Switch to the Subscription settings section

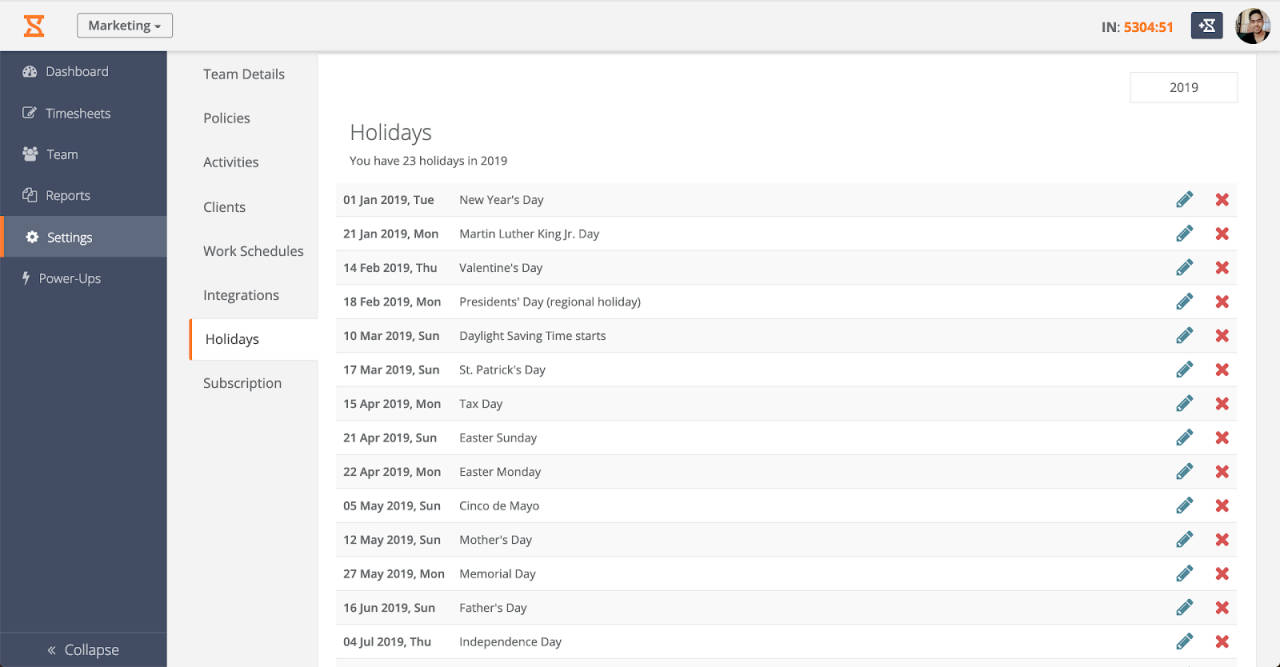(x=242, y=383)
